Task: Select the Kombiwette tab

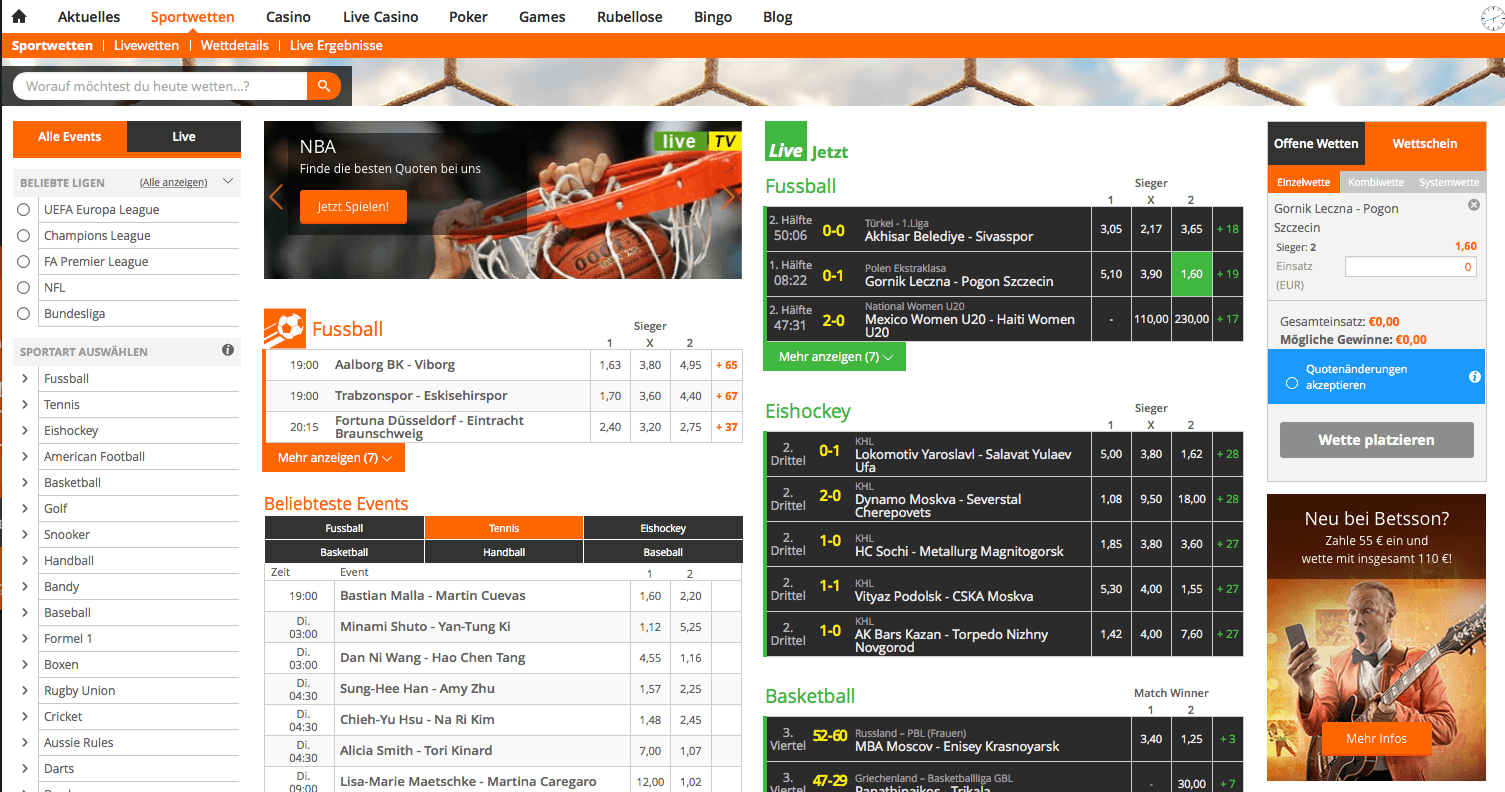Action: [x=1375, y=182]
